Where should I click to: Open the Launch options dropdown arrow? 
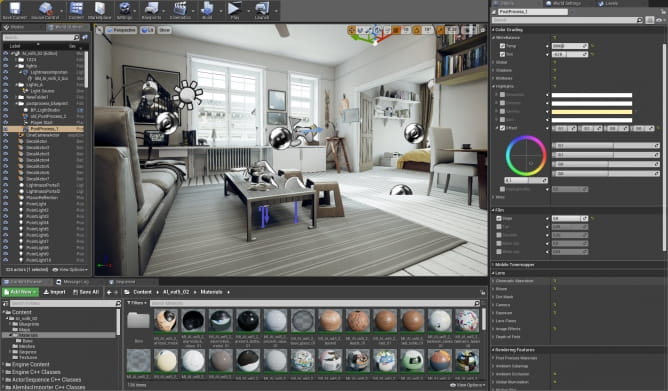(276, 11)
